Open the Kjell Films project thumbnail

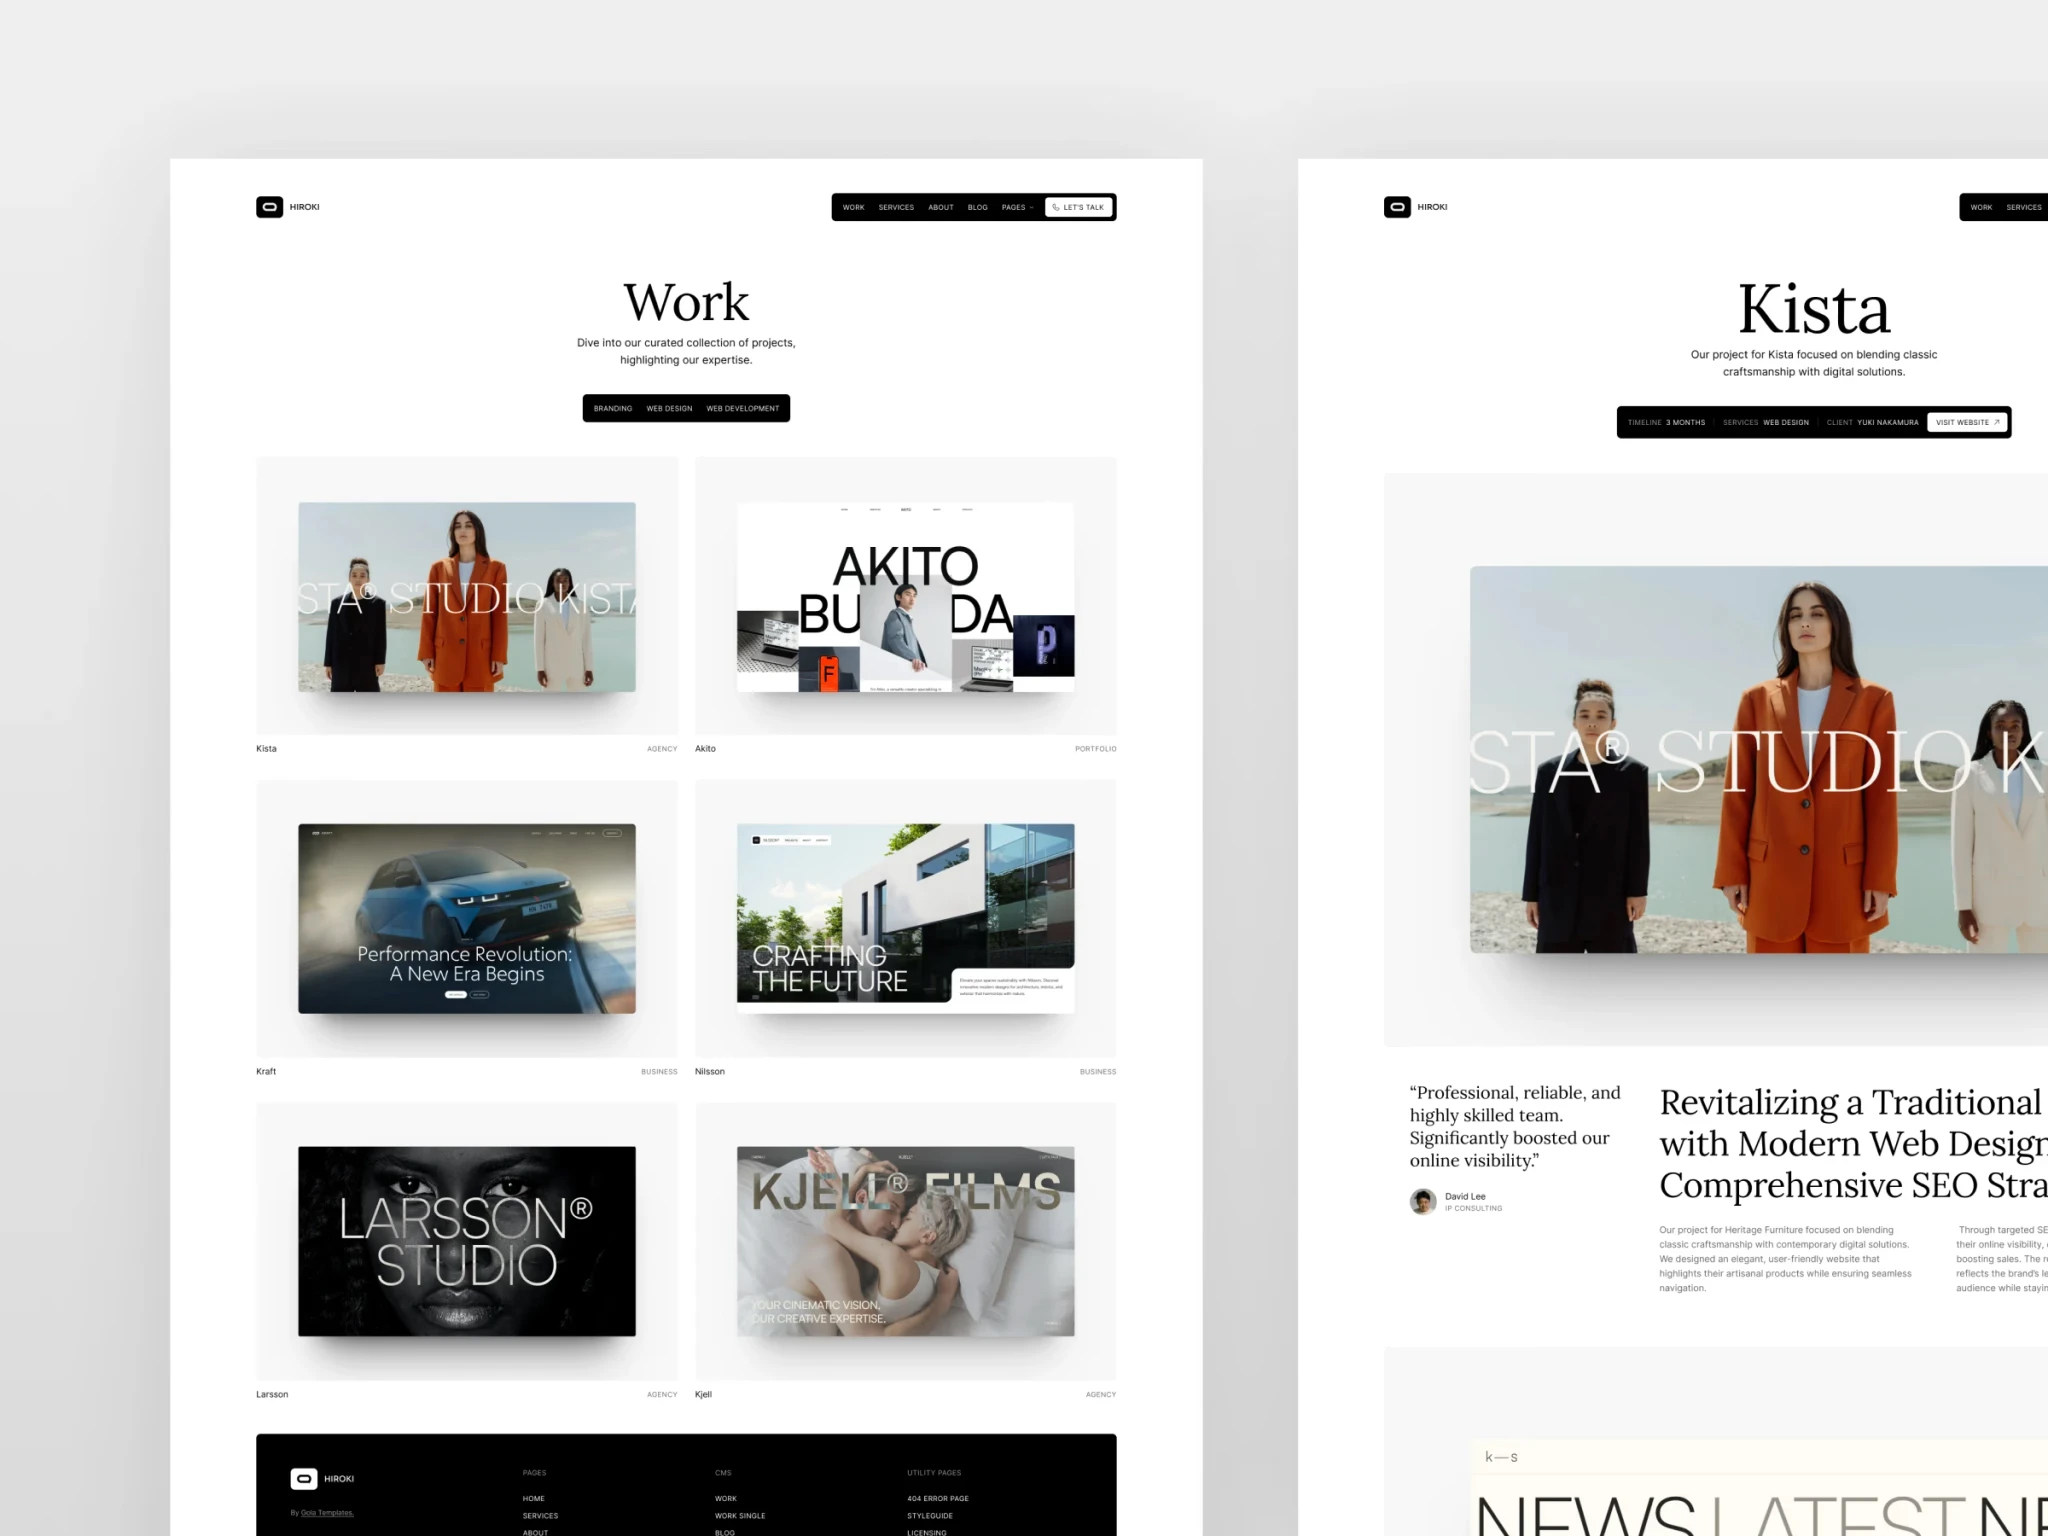[x=905, y=1241]
